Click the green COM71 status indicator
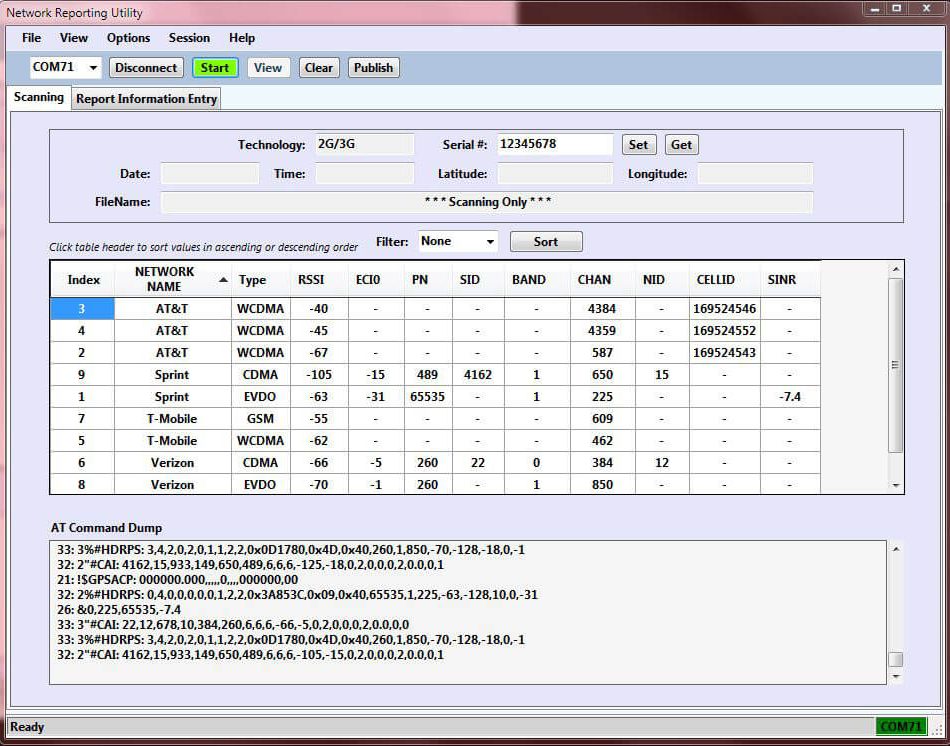This screenshot has width=950, height=746. 900,727
